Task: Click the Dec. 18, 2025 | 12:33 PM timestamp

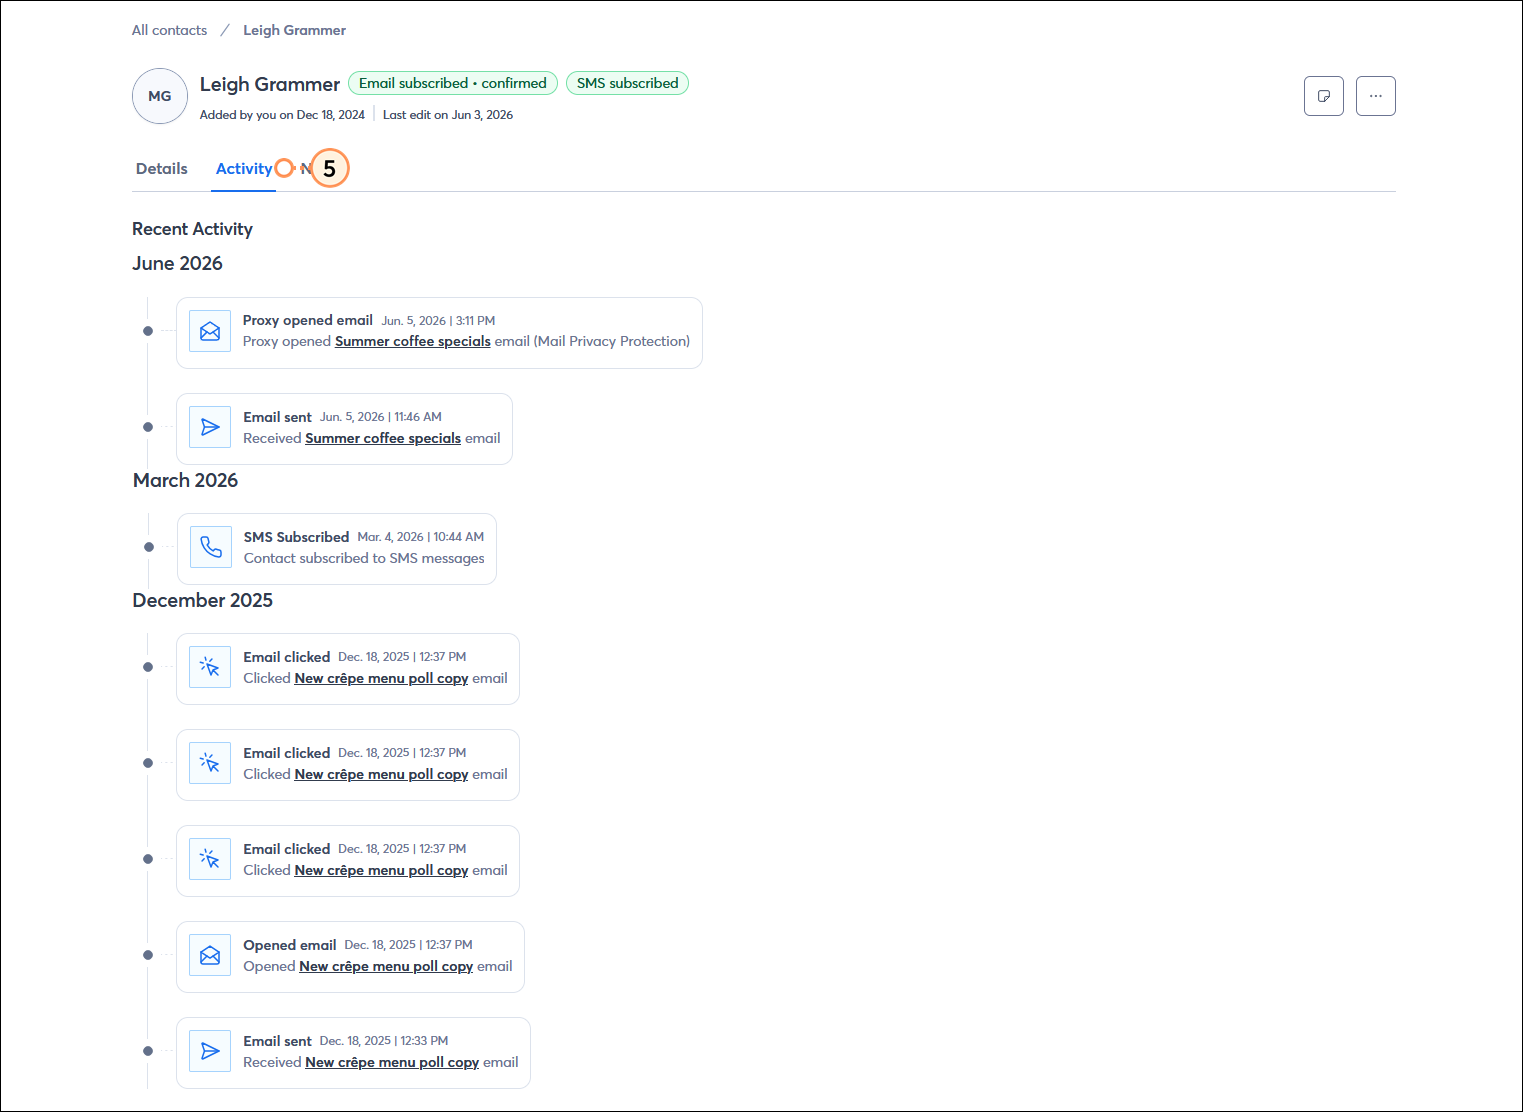Action: [384, 1041]
